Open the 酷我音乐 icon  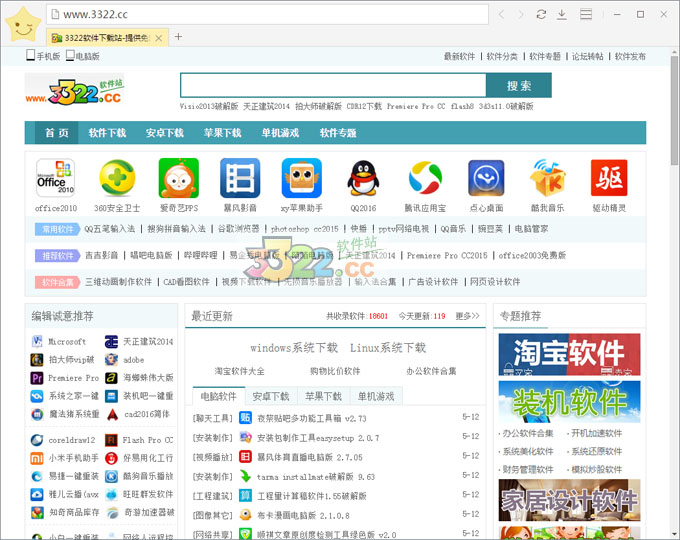click(x=548, y=178)
